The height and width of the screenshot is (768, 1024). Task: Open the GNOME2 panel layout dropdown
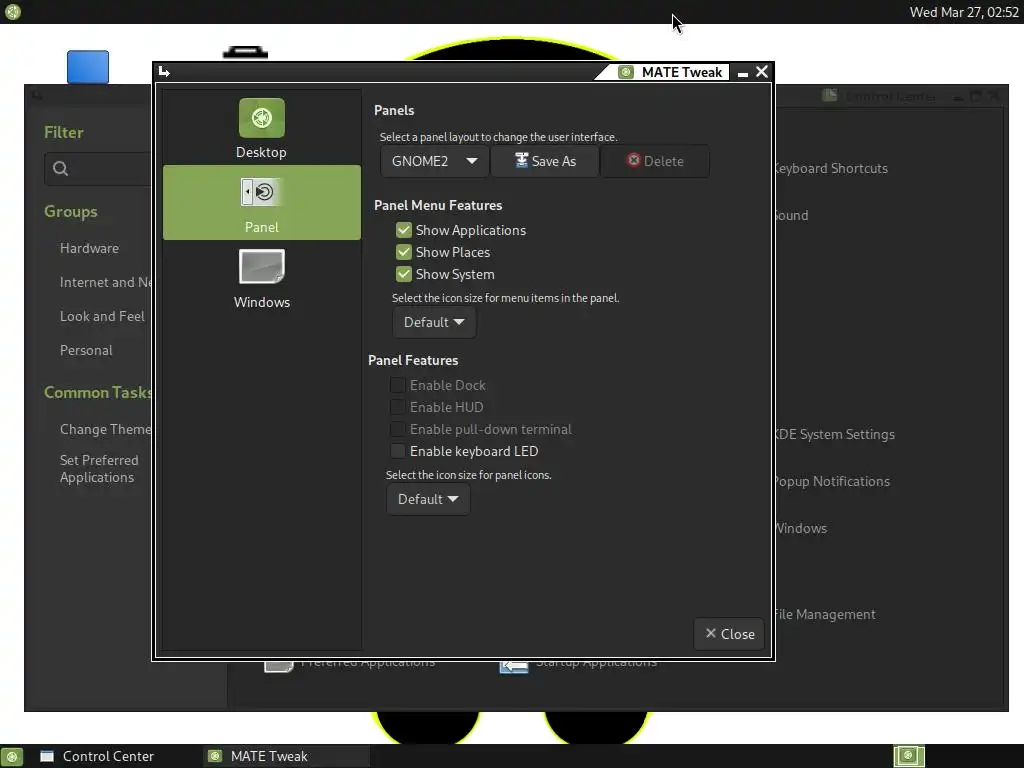click(x=434, y=161)
